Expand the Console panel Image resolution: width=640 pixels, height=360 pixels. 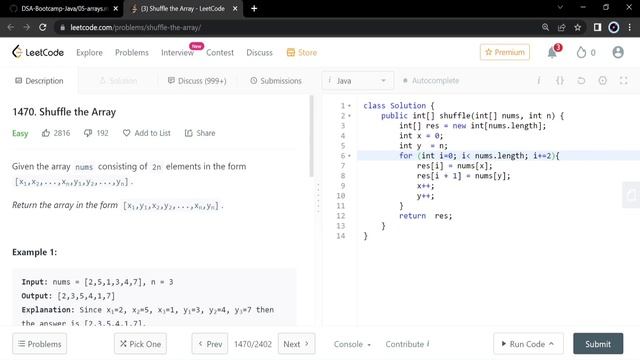352,344
